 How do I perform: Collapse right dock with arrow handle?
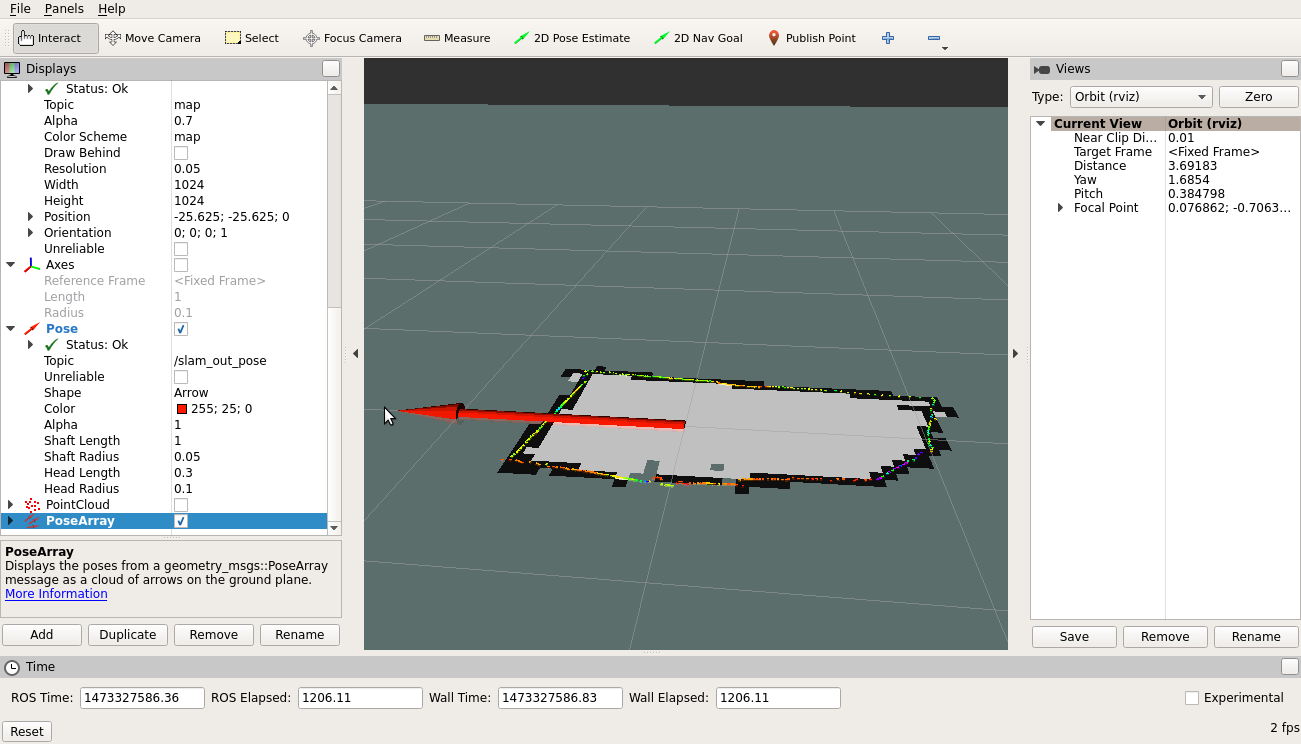(x=1016, y=354)
